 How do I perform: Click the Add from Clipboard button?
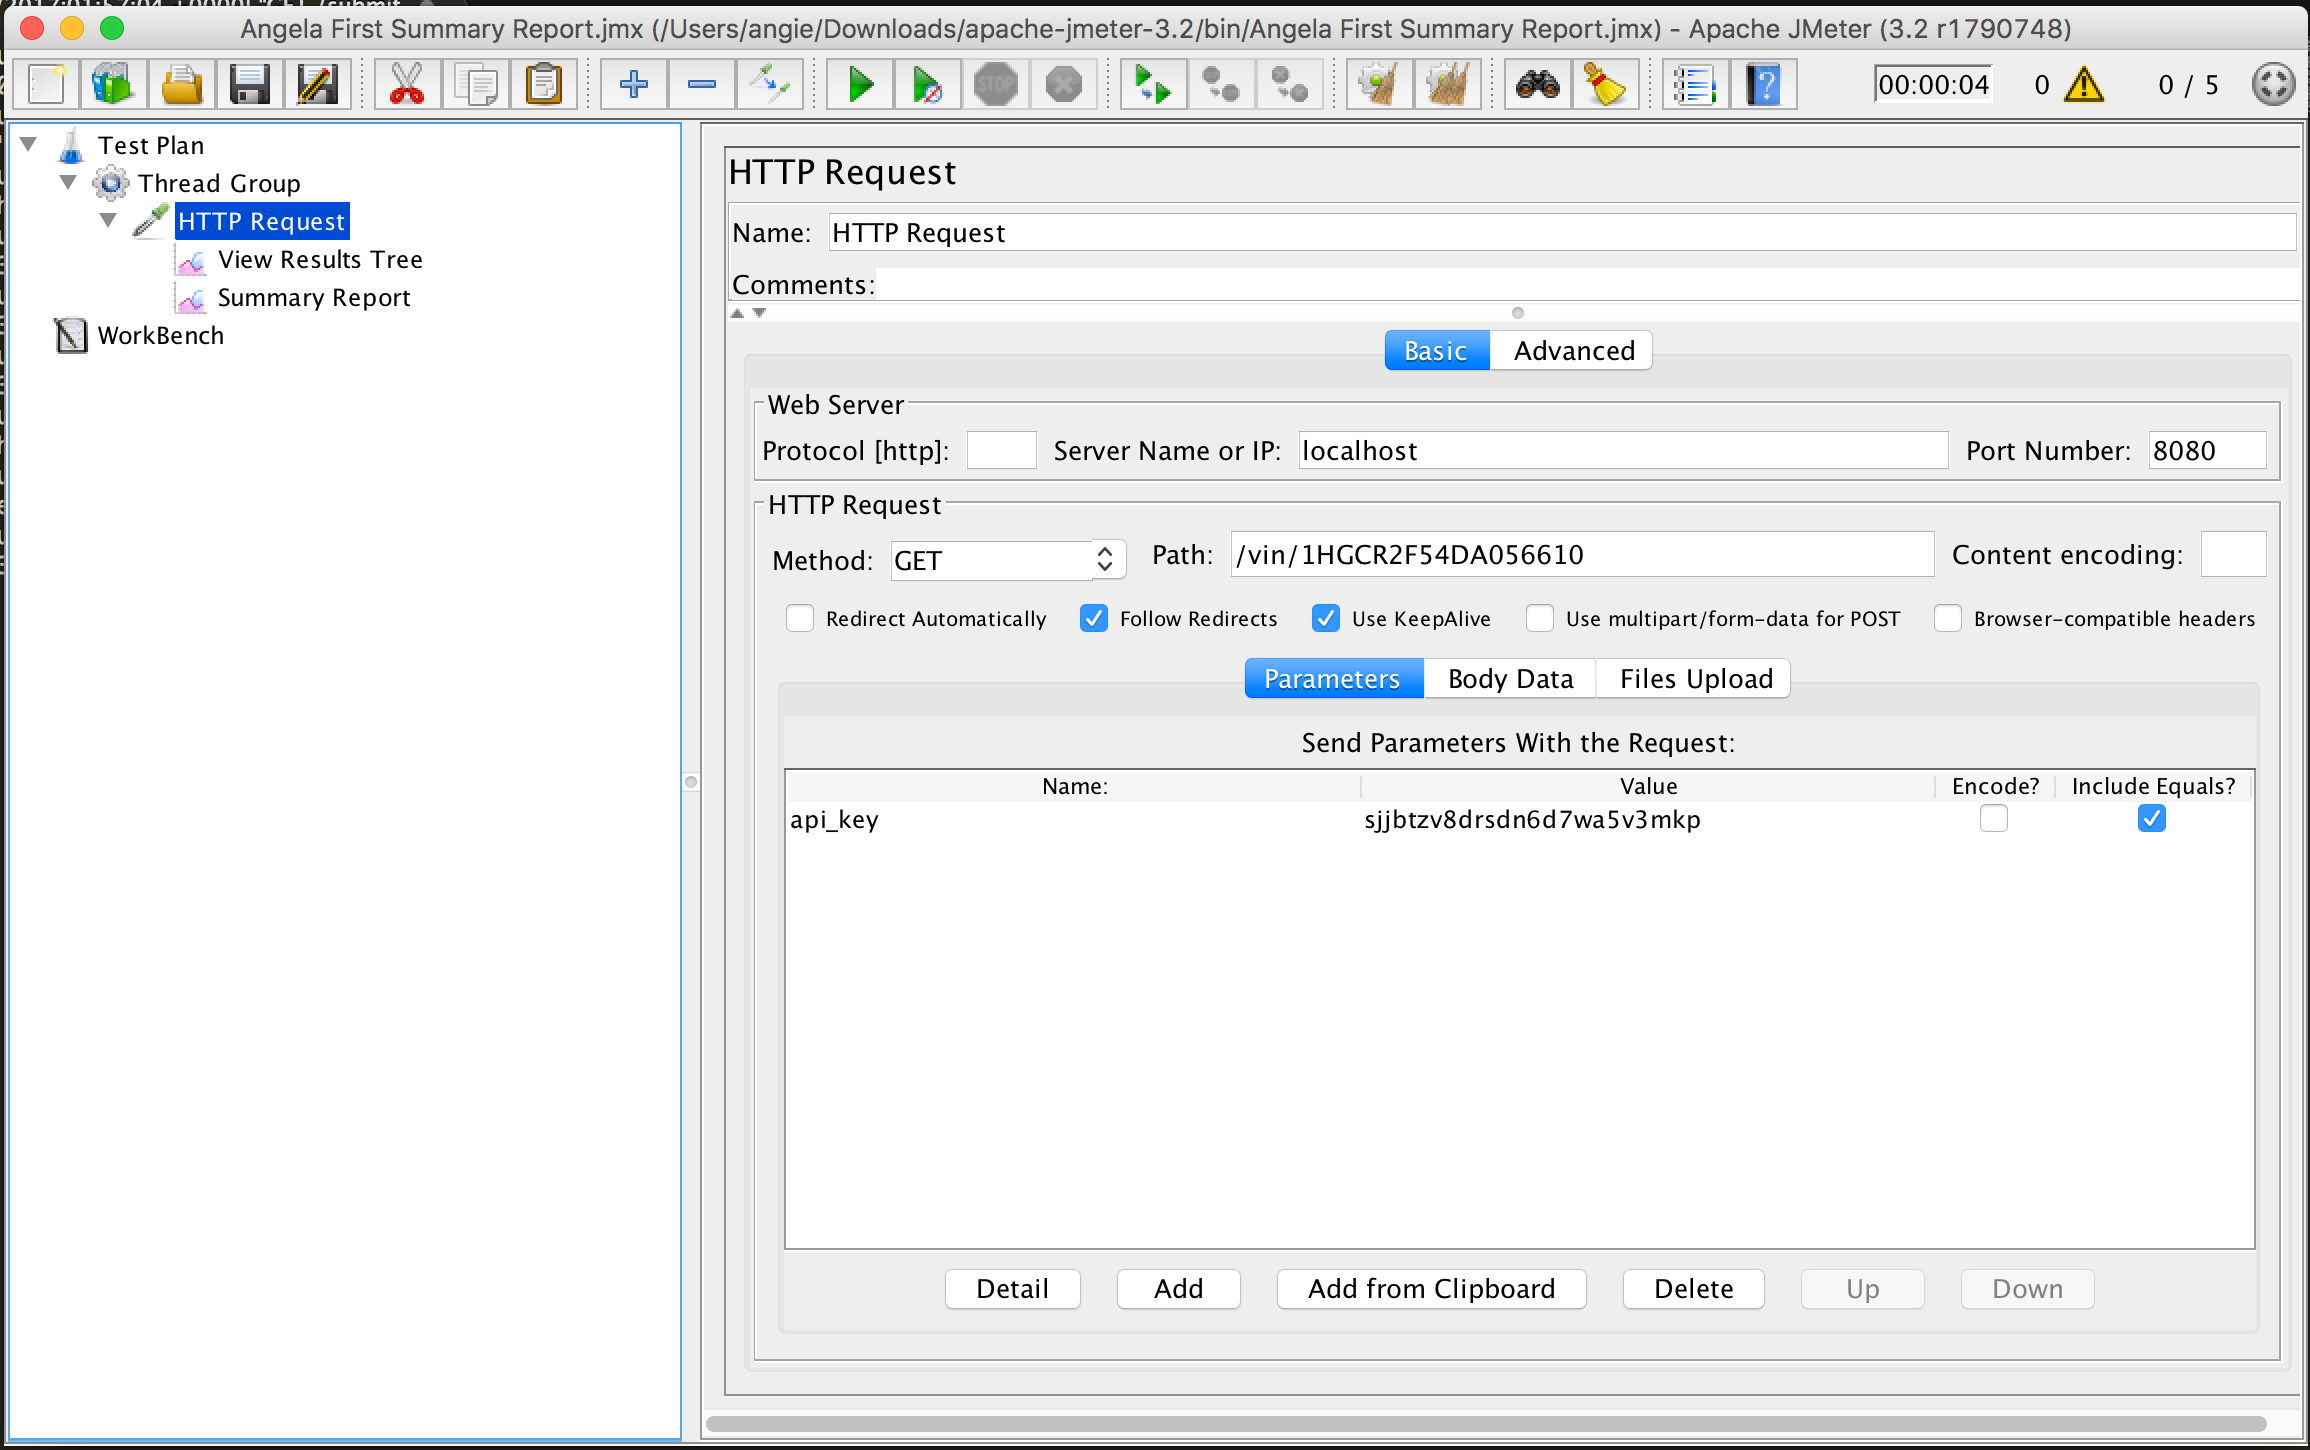tap(1430, 1288)
